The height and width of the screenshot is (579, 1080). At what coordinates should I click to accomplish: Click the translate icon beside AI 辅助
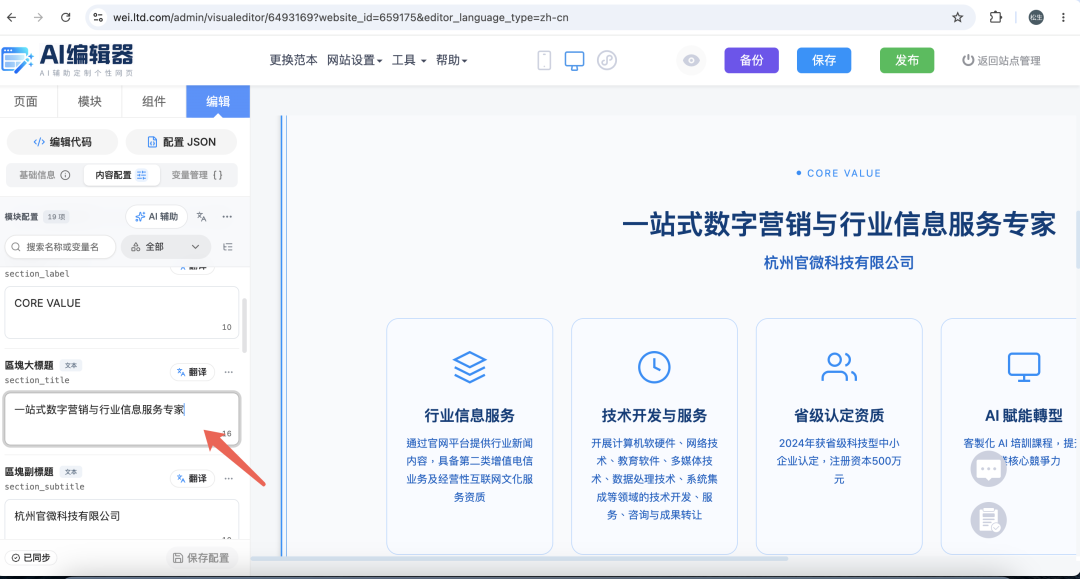(x=201, y=217)
